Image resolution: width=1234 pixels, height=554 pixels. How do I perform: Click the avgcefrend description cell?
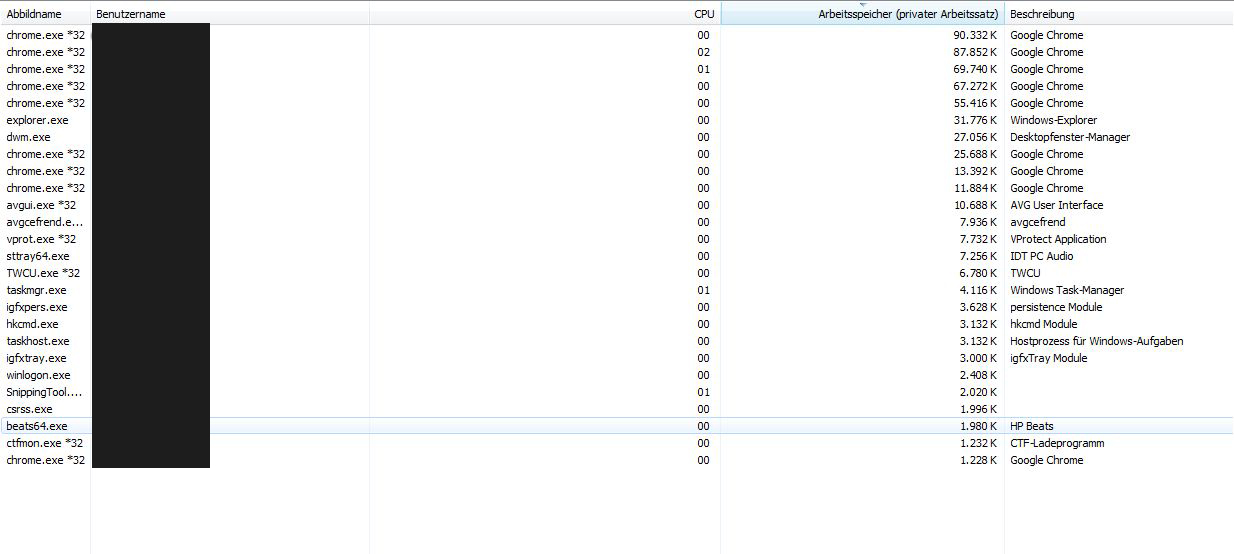click(x=1038, y=222)
